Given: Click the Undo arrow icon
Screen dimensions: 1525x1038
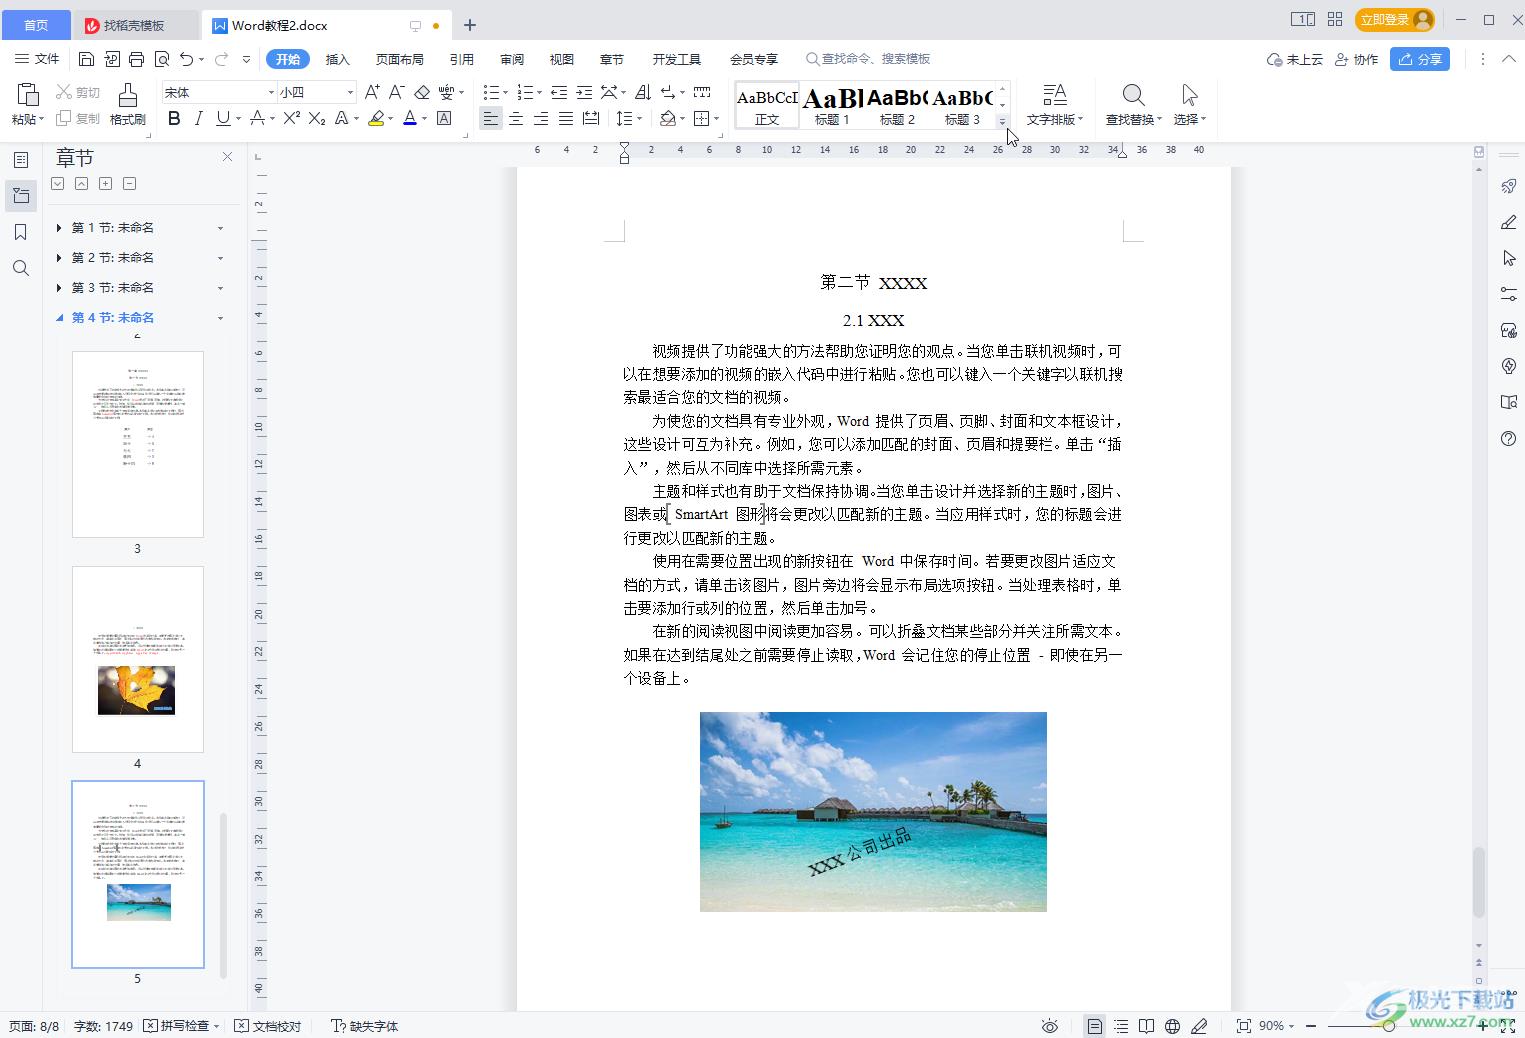Looking at the screenshot, I should pyautogui.click(x=186, y=59).
